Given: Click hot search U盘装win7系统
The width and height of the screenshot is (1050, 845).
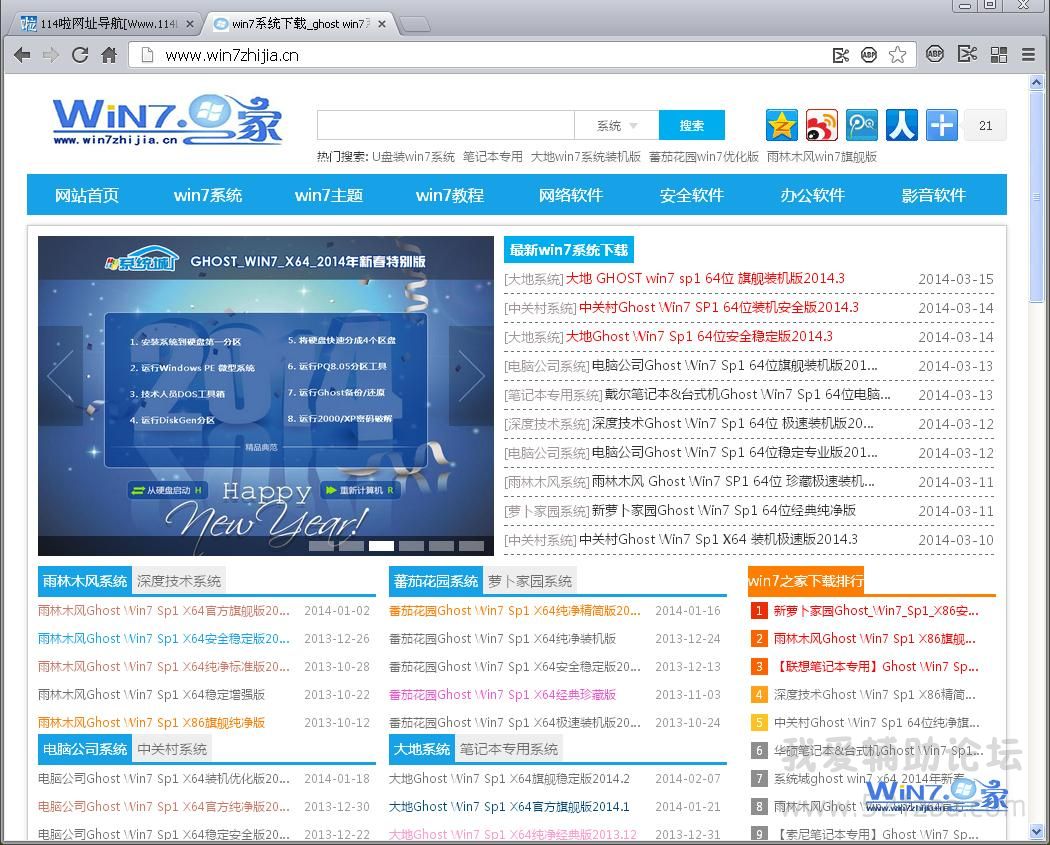Looking at the screenshot, I should 413,157.
